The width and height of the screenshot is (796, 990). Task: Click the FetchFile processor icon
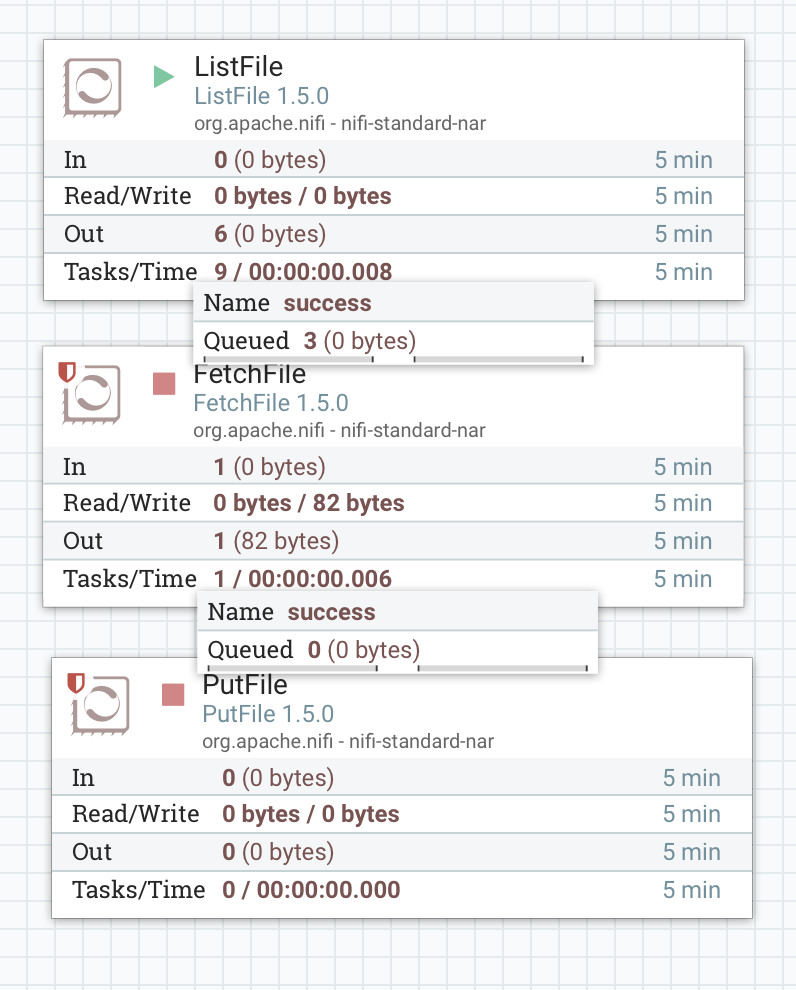pos(93,395)
